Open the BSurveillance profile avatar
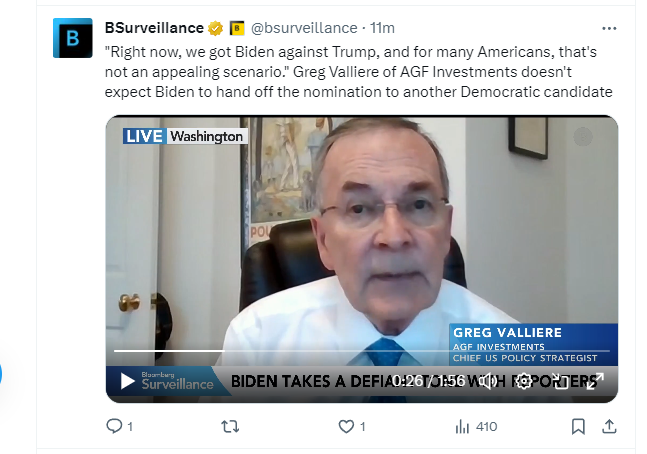647x454 pixels. 72,38
